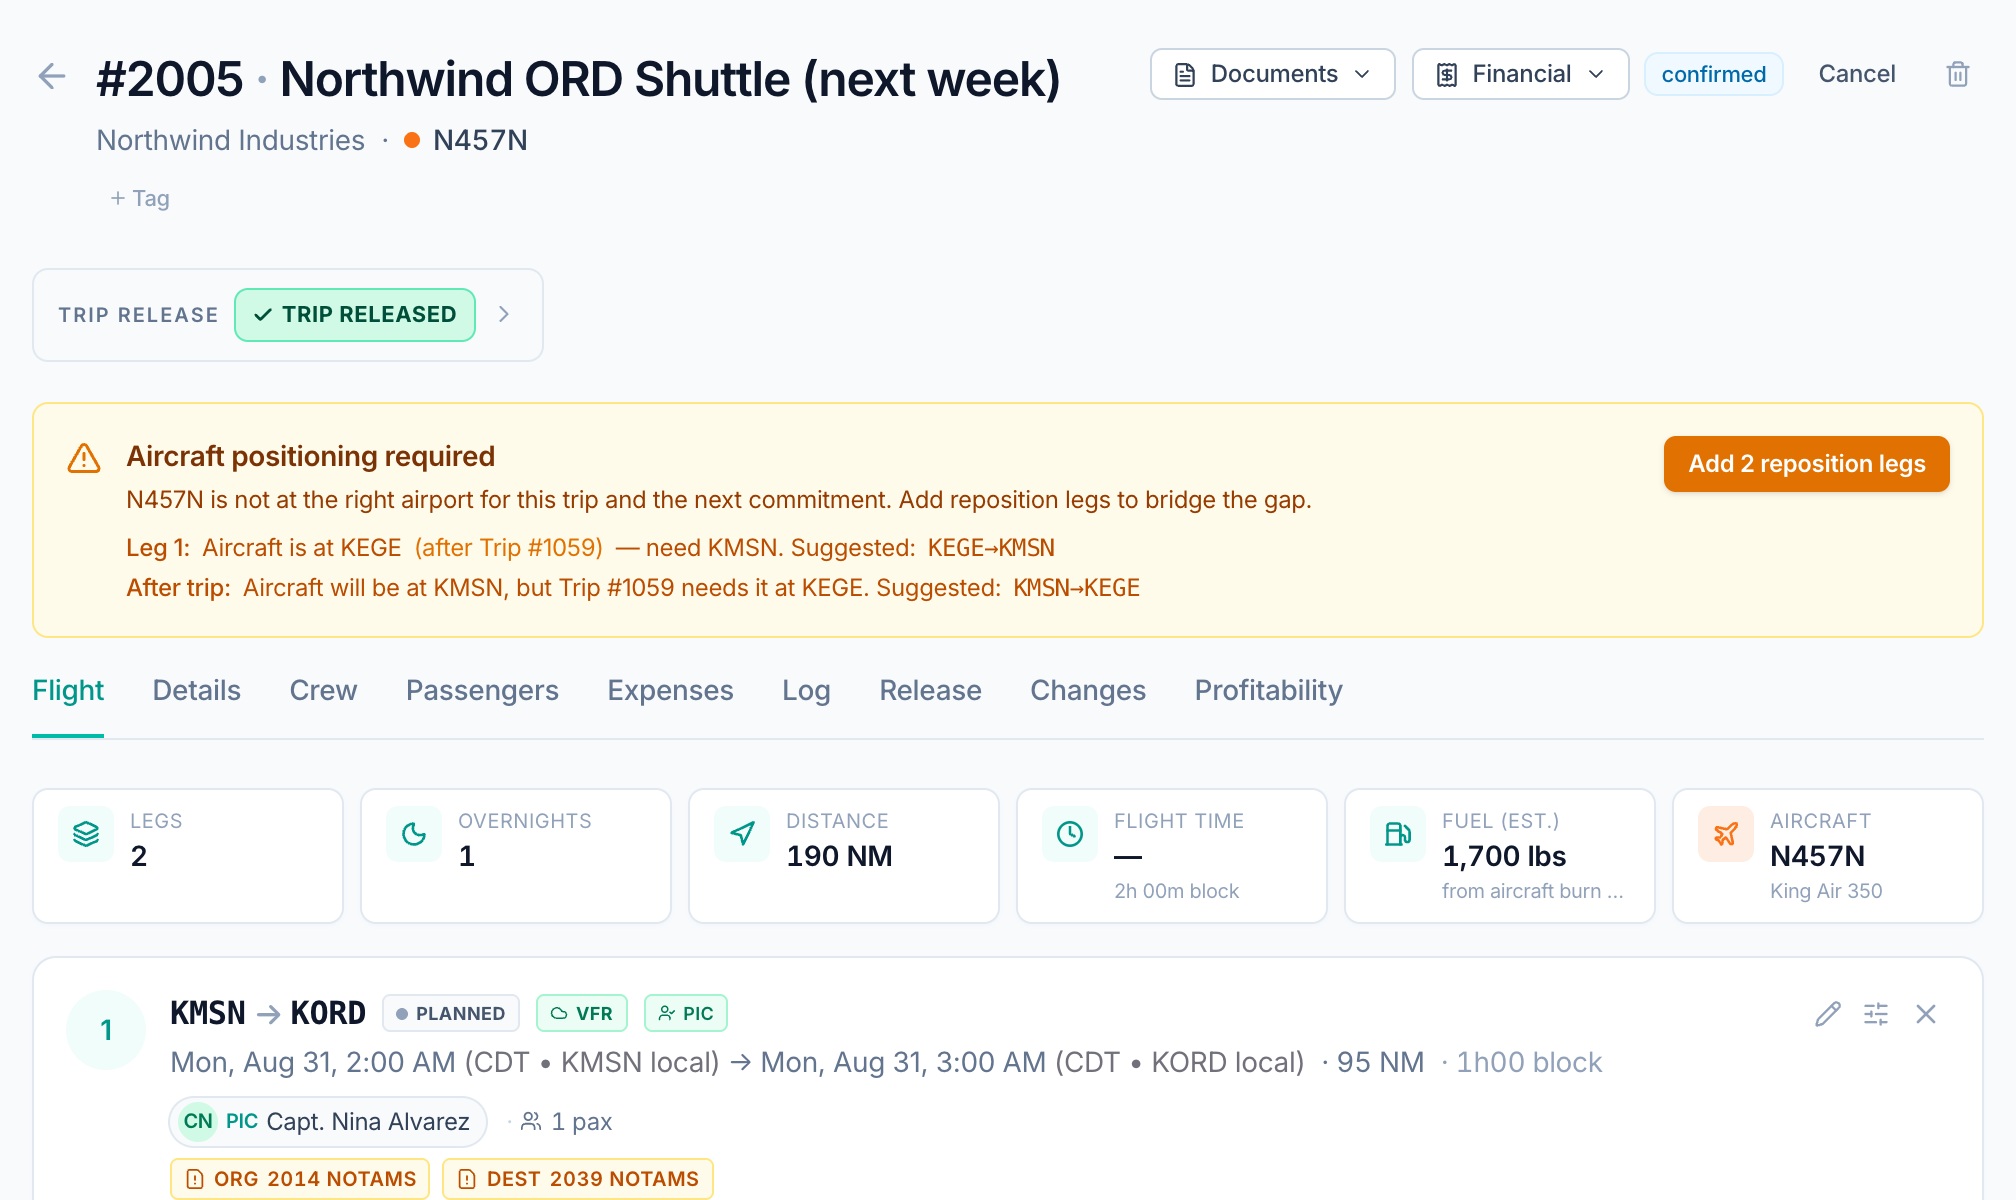Click the positioning warning triangle icon
The image size is (2016, 1200).
(x=84, y=458)
